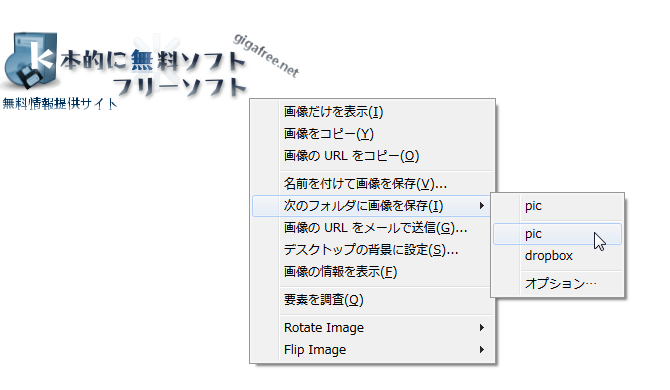Choose 画像をコピー(Y) from context menu

(x=372, y=134)
